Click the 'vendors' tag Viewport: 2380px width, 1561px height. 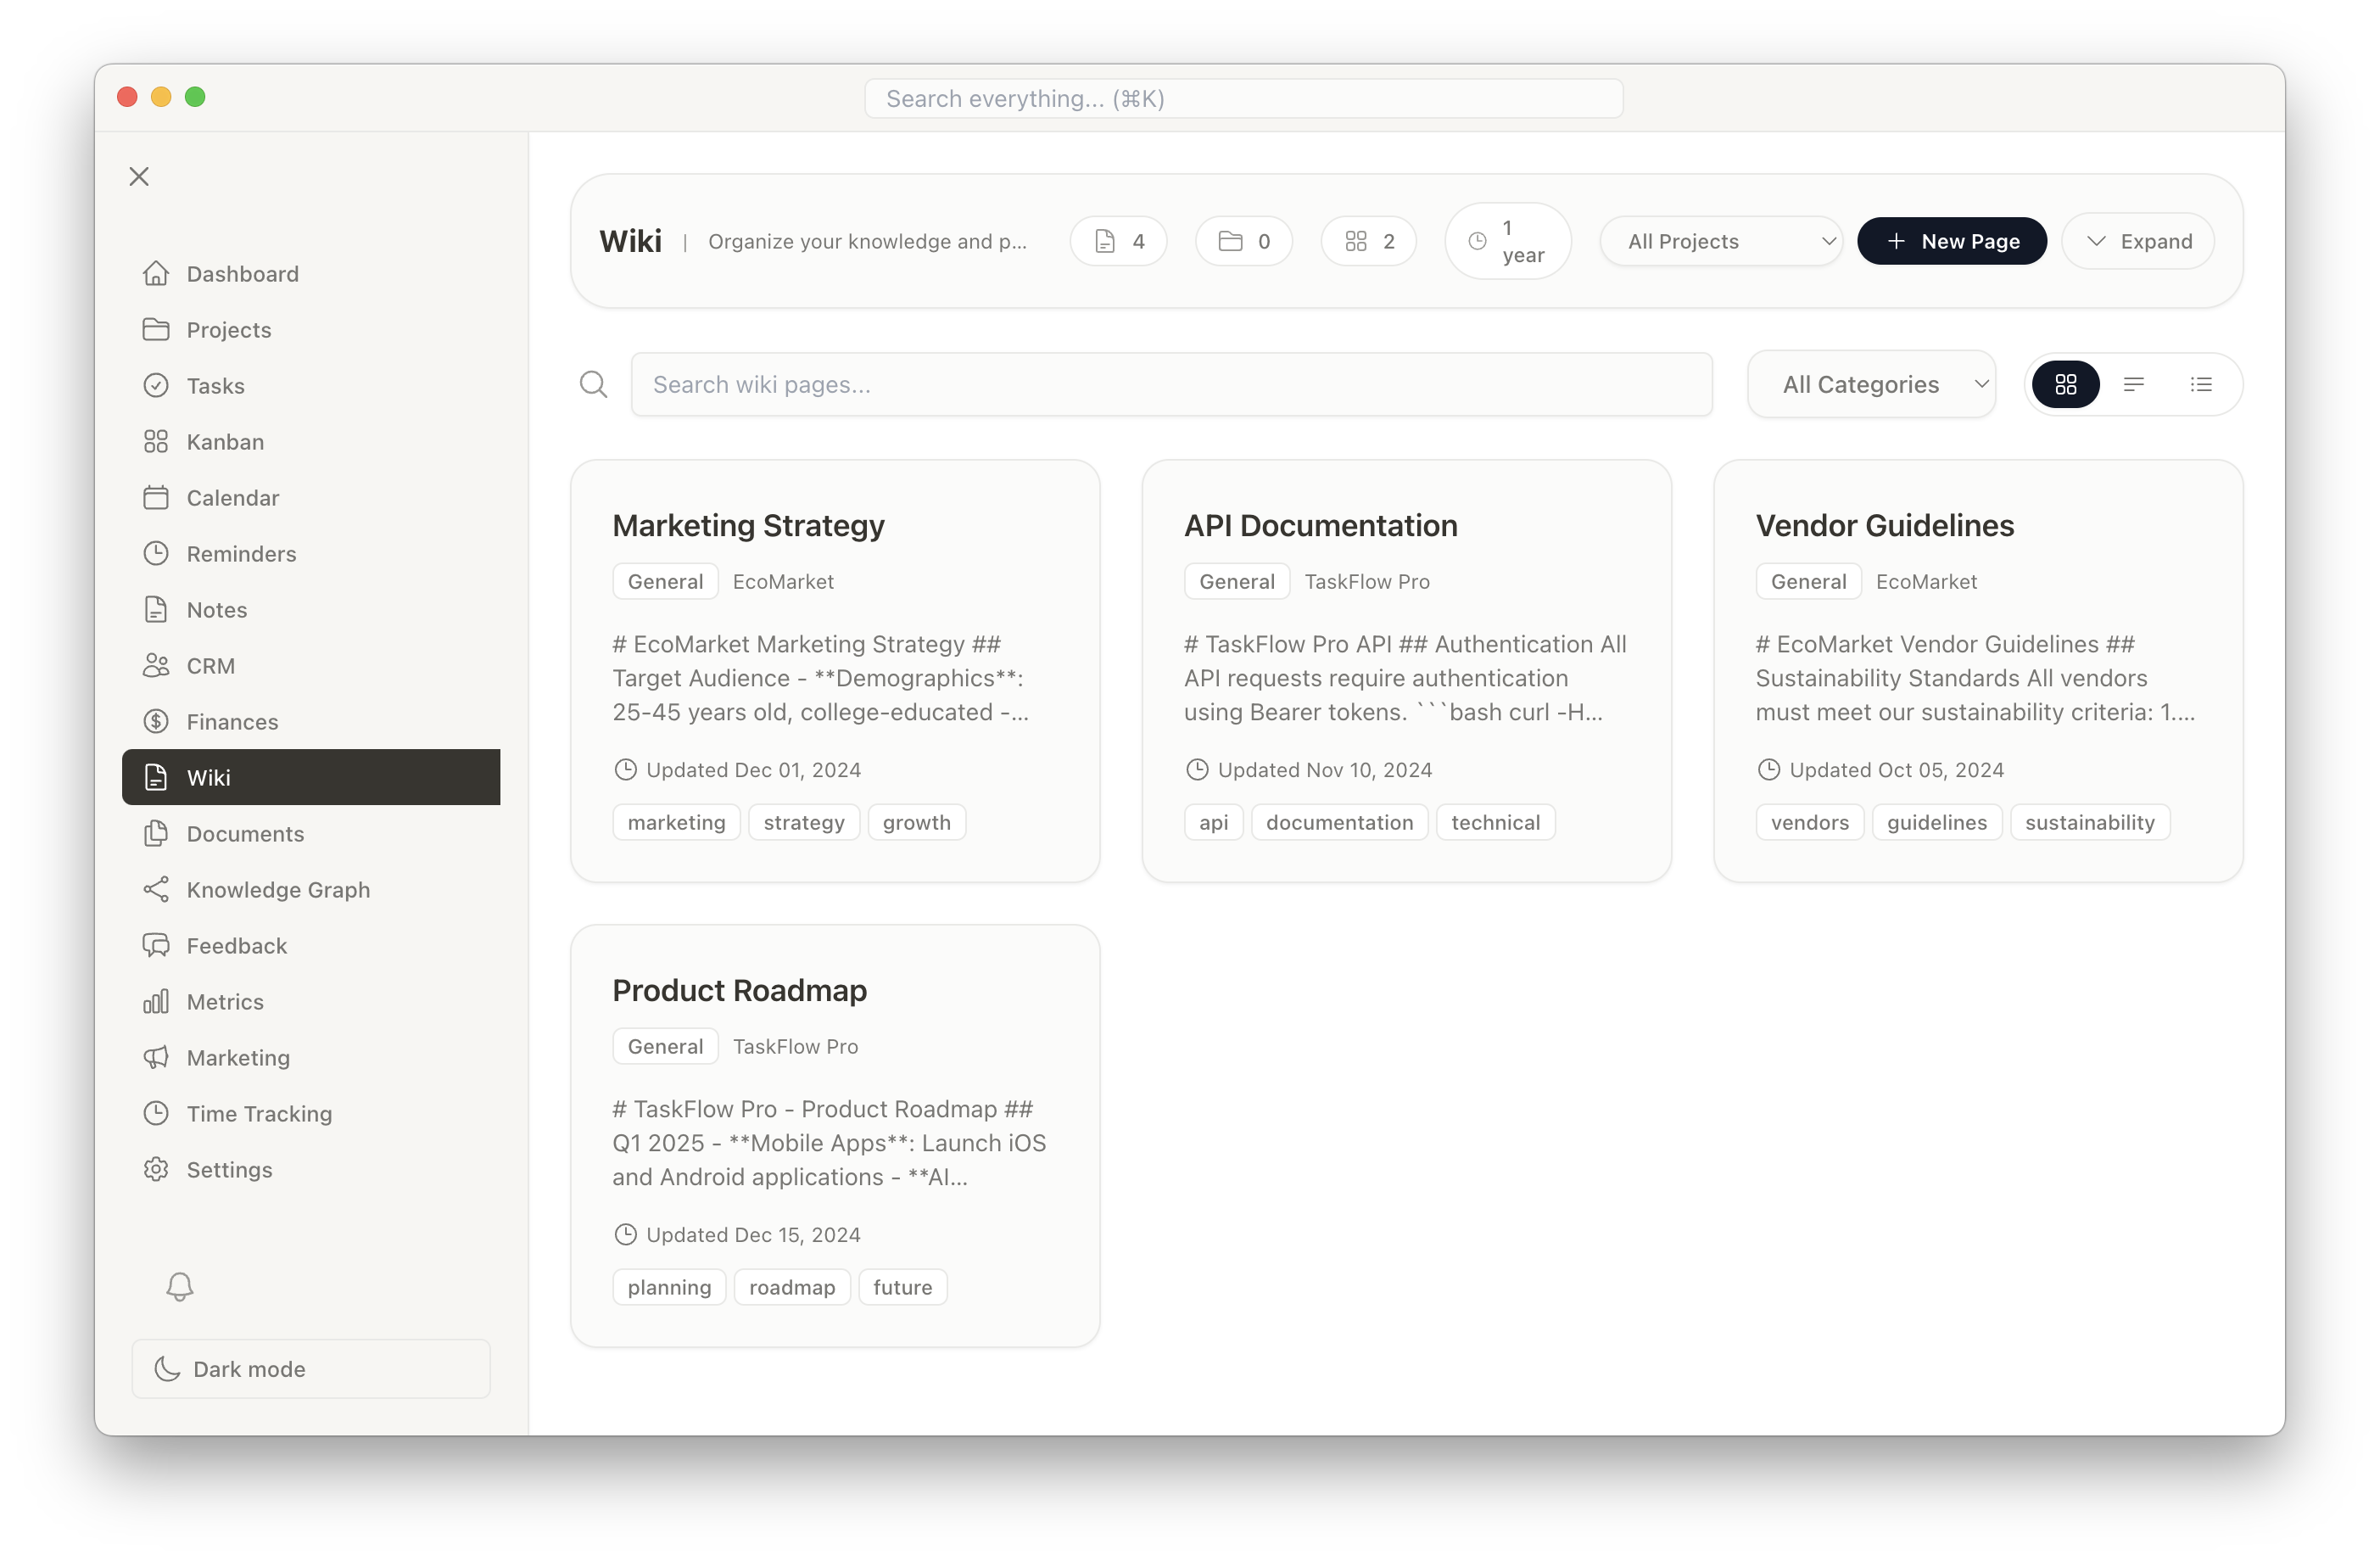pos(1809,822)
